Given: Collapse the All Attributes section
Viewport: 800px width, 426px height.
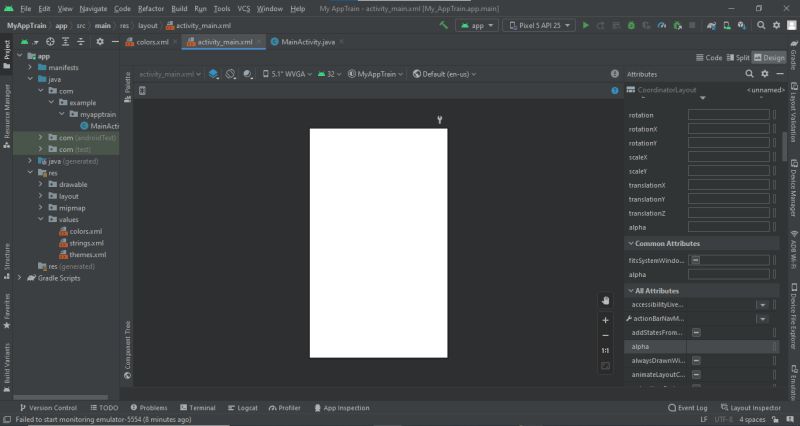Looking at the screenshot, I should pyautogui.click(x=631, y=291).
